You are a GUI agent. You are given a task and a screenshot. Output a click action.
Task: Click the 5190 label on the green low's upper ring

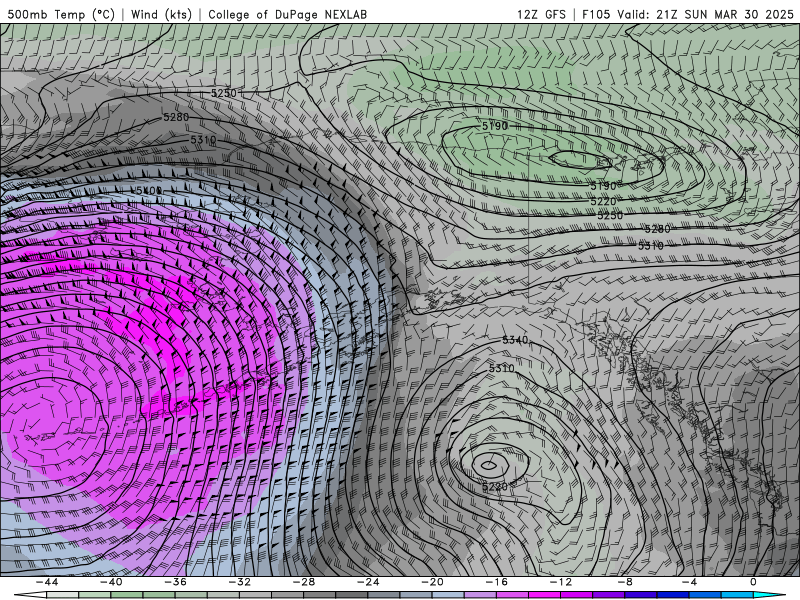[x=495, y=126]
